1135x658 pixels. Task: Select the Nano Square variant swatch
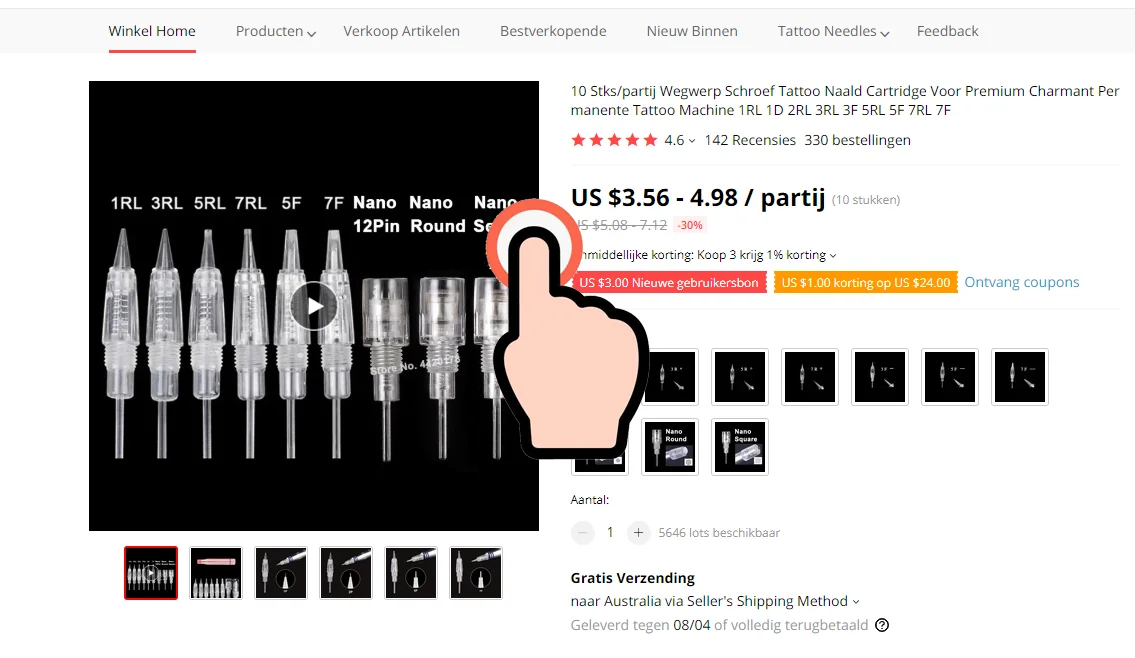pyautogui.click(x=740, y=447)
